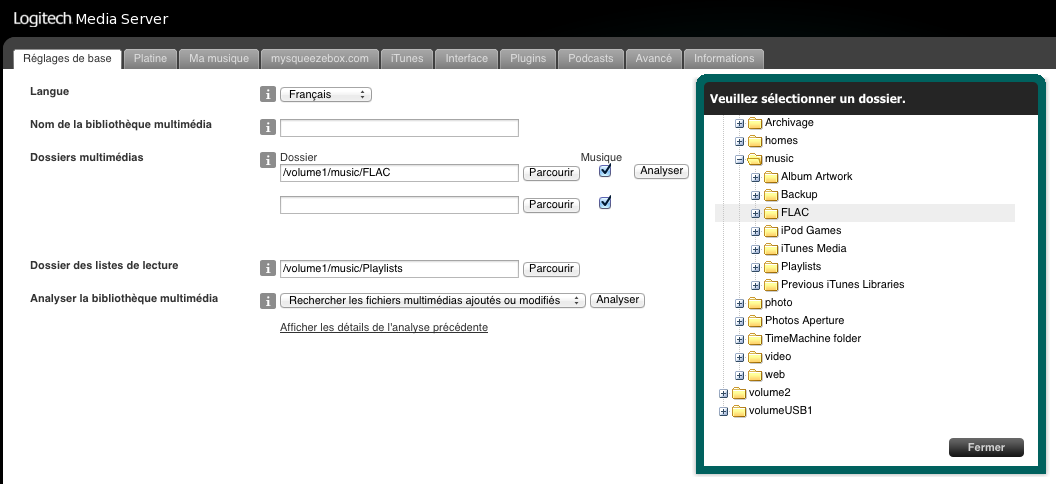Focus the Nom de la bibliothèque multimédia field
This screenshot has height=484, width=1056.
click(399, 128)
